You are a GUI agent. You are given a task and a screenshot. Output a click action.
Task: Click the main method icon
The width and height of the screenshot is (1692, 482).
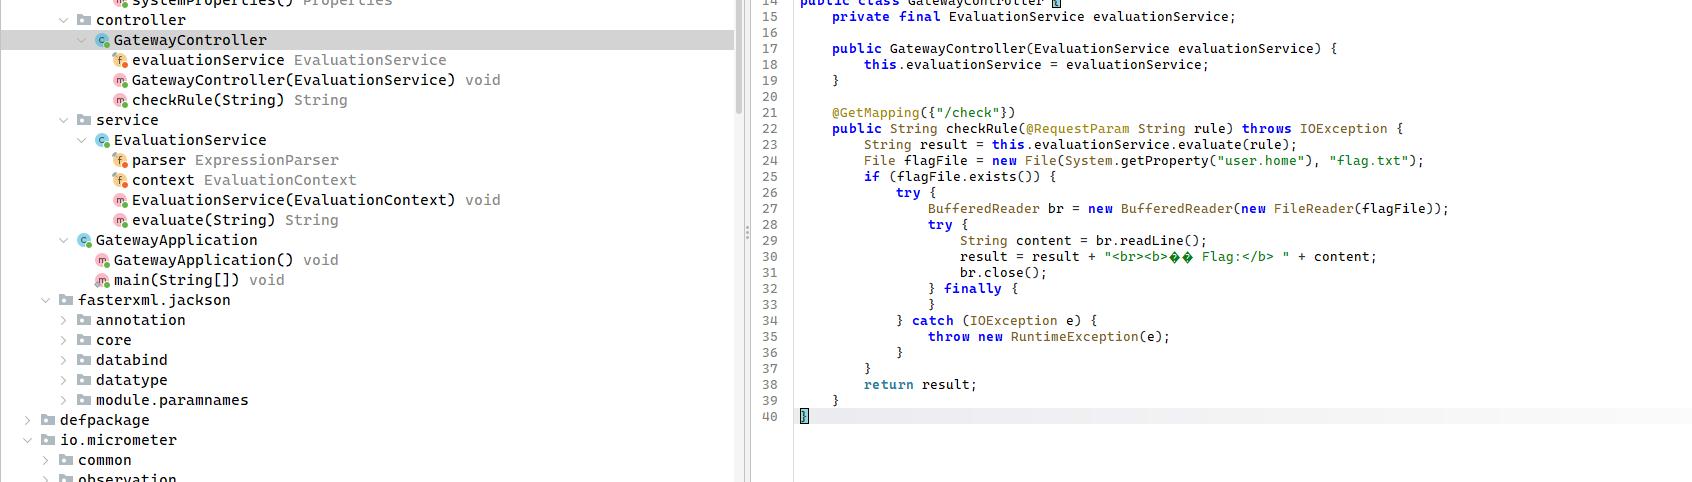click(x=102, y=280)
